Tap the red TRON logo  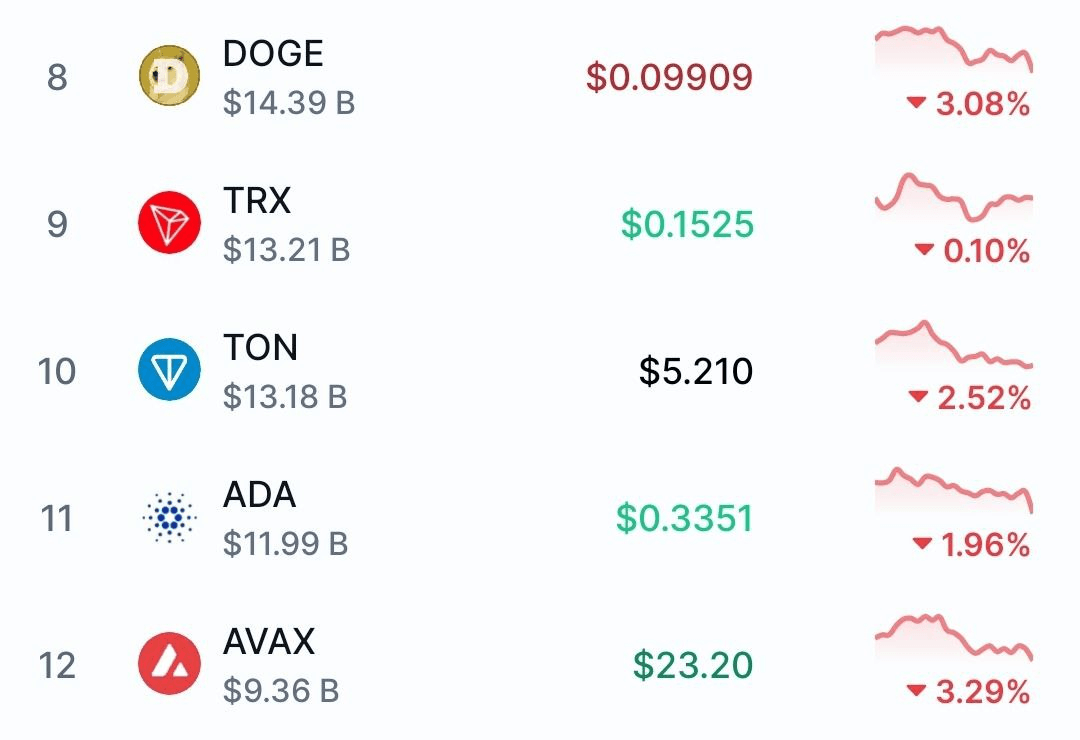click(169, 223)
